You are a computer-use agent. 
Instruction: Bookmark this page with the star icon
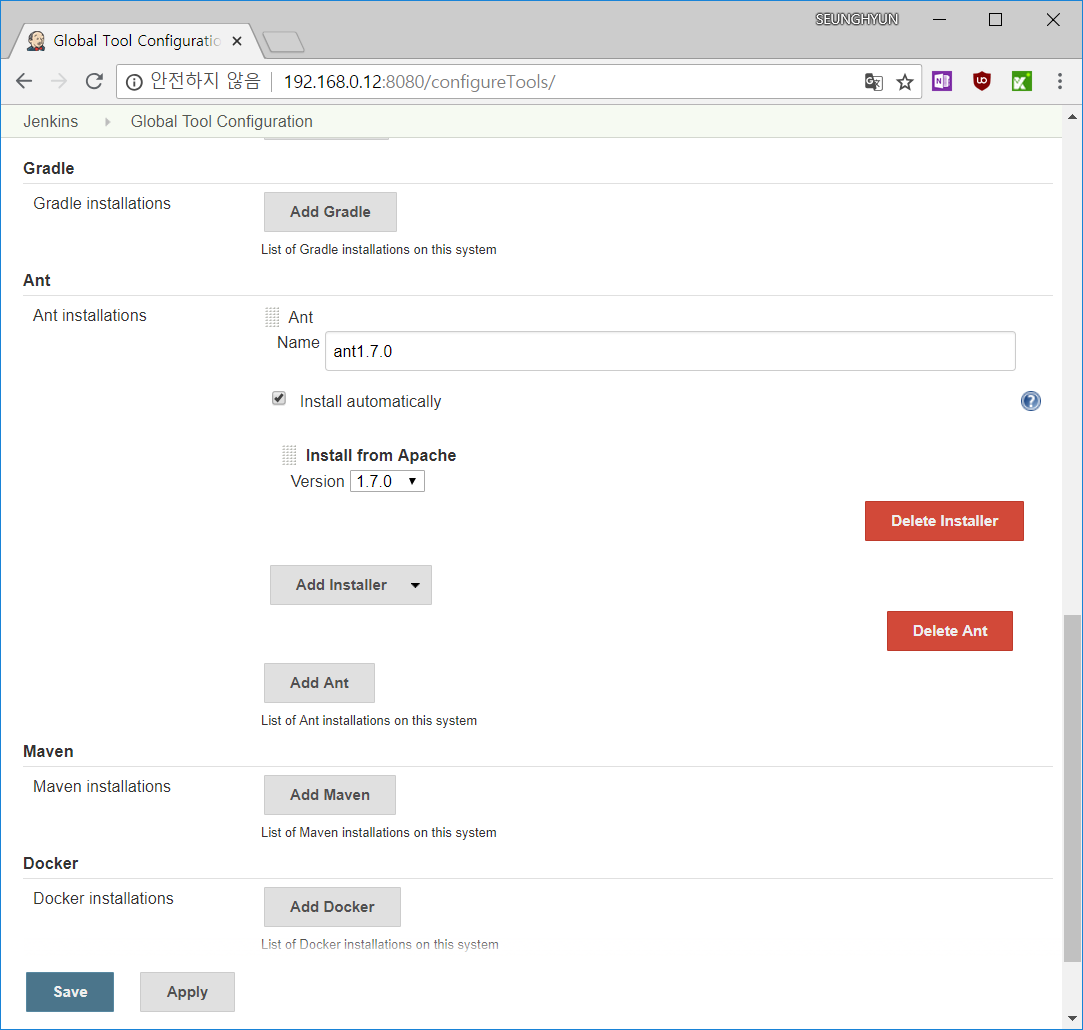click(x=905, y=82)
